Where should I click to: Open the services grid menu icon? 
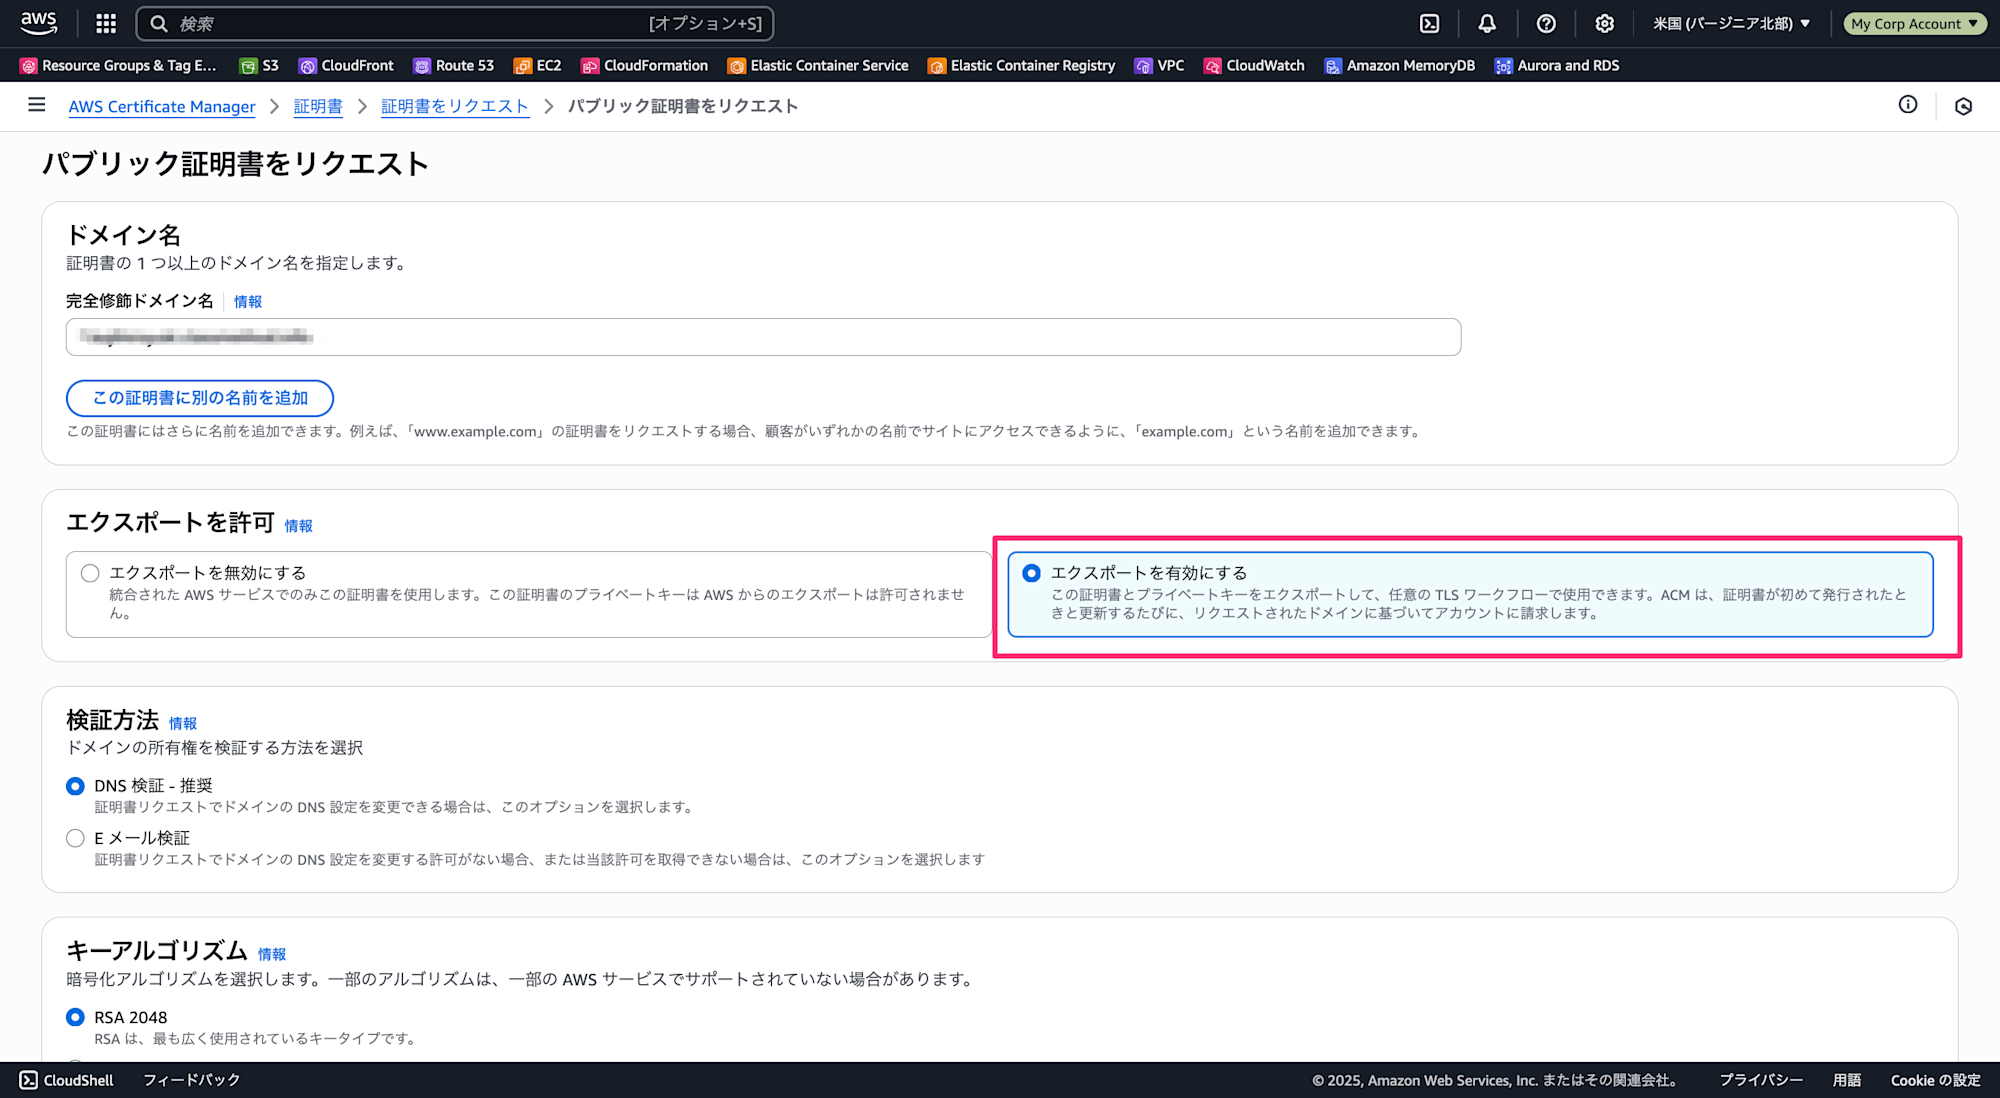point(106,23)
